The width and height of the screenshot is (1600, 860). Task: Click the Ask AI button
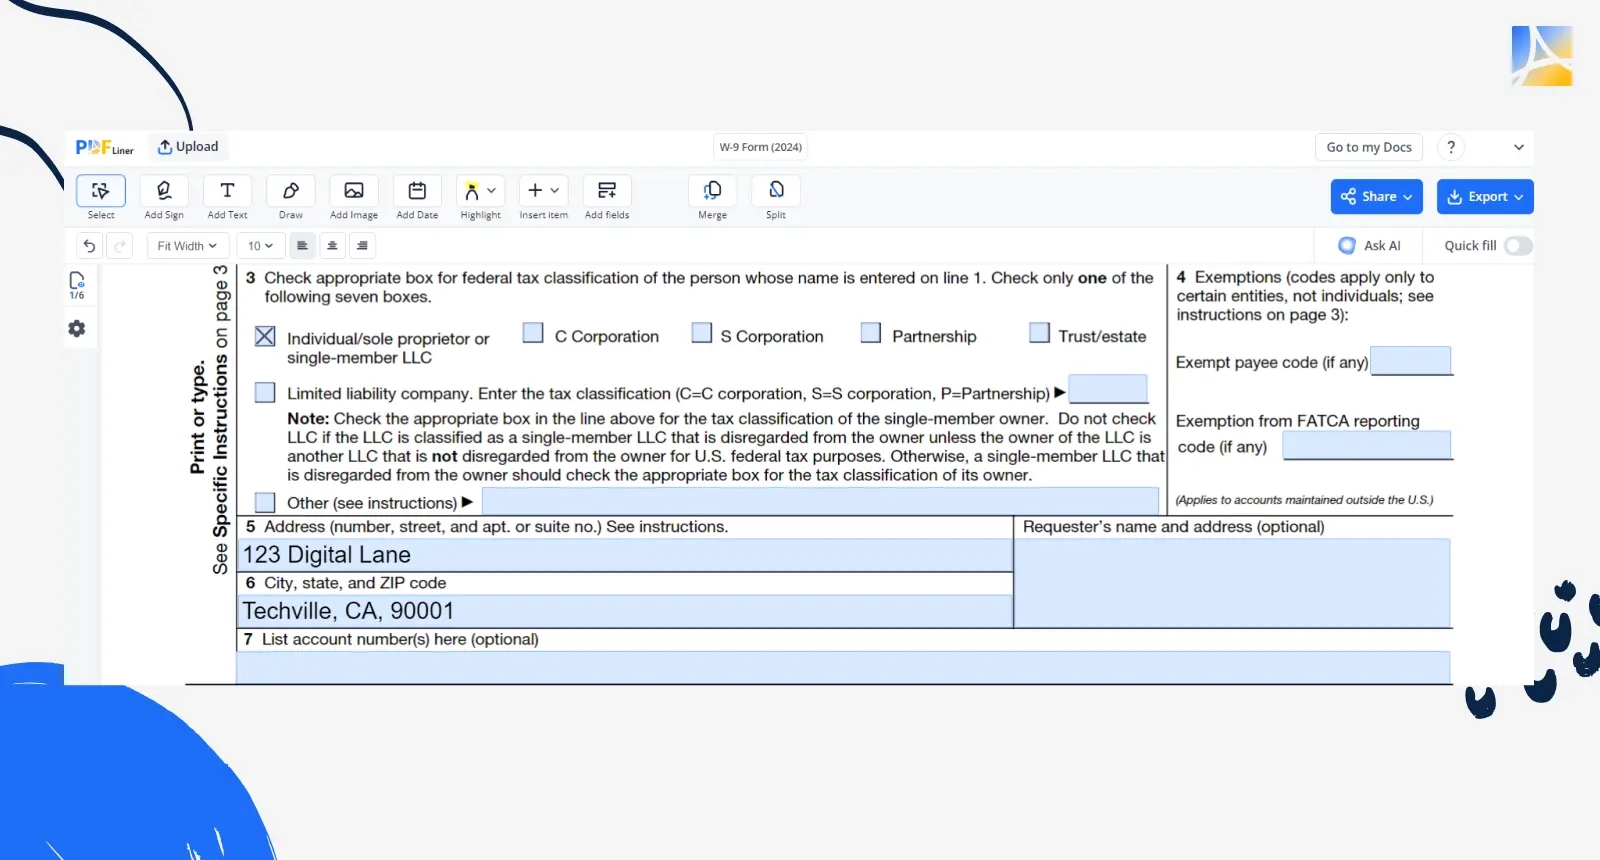pos(1370,246)
